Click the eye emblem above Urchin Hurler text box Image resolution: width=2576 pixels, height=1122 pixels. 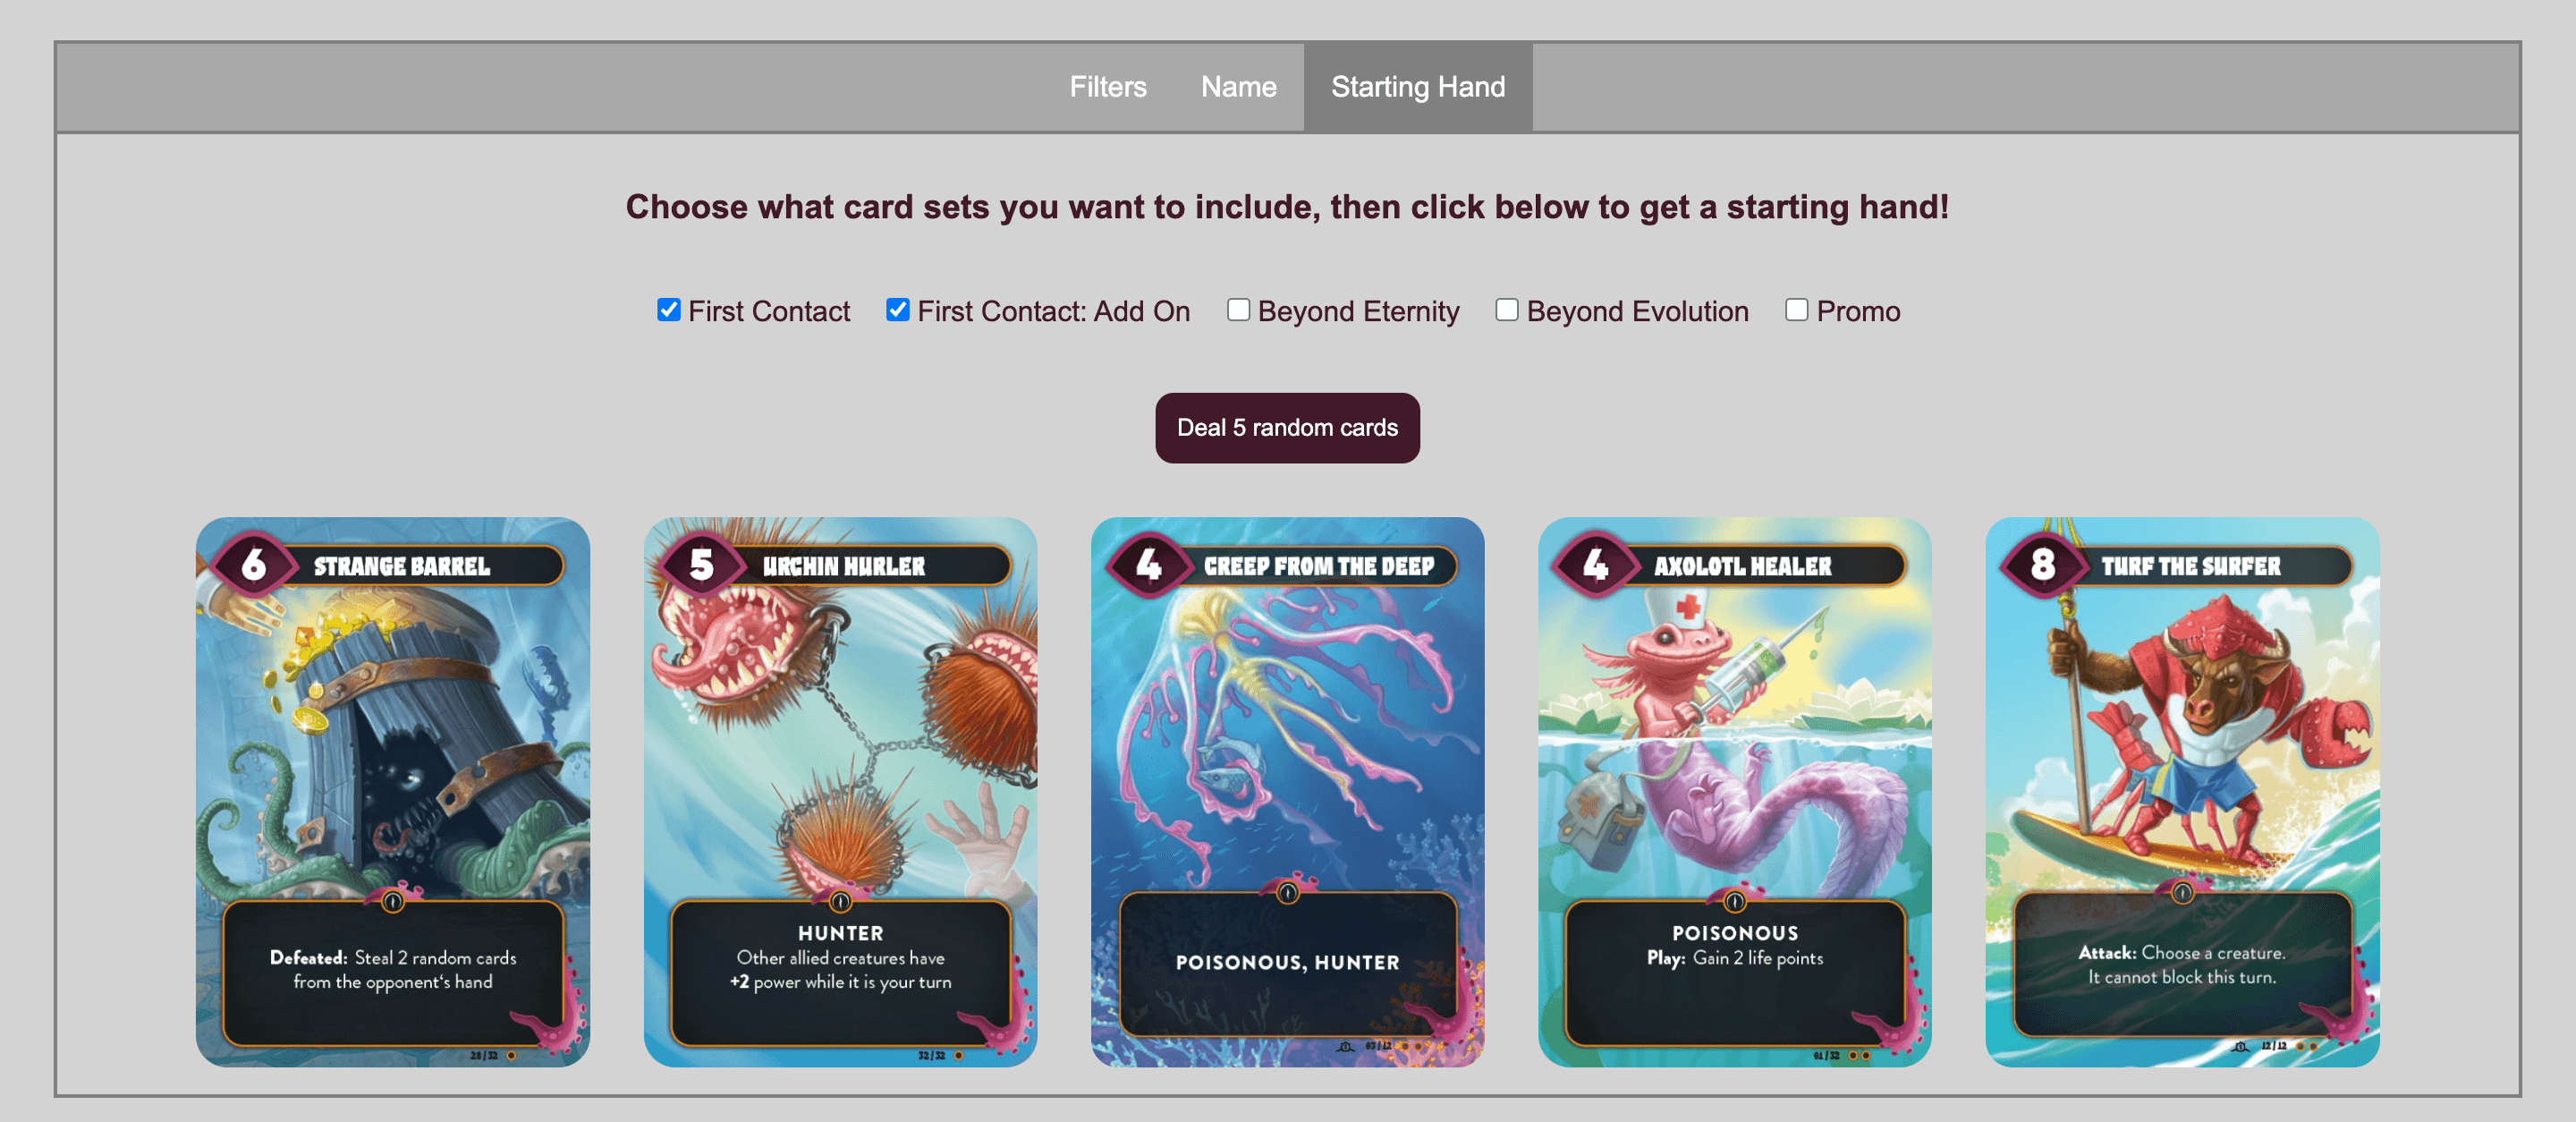point(841,901)
